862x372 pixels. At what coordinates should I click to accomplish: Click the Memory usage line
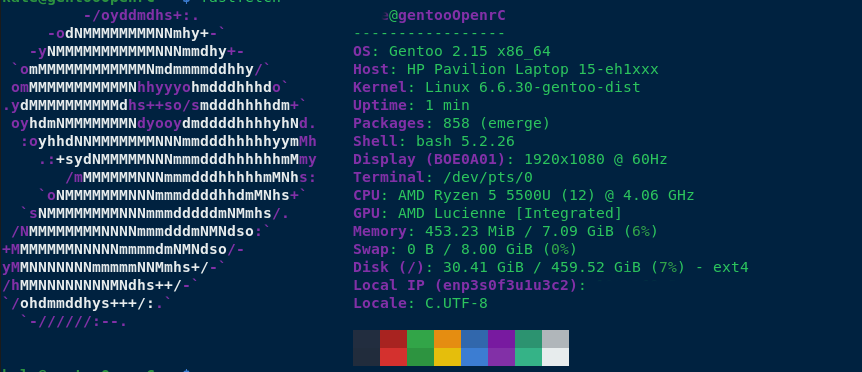[x=505, y=231]
